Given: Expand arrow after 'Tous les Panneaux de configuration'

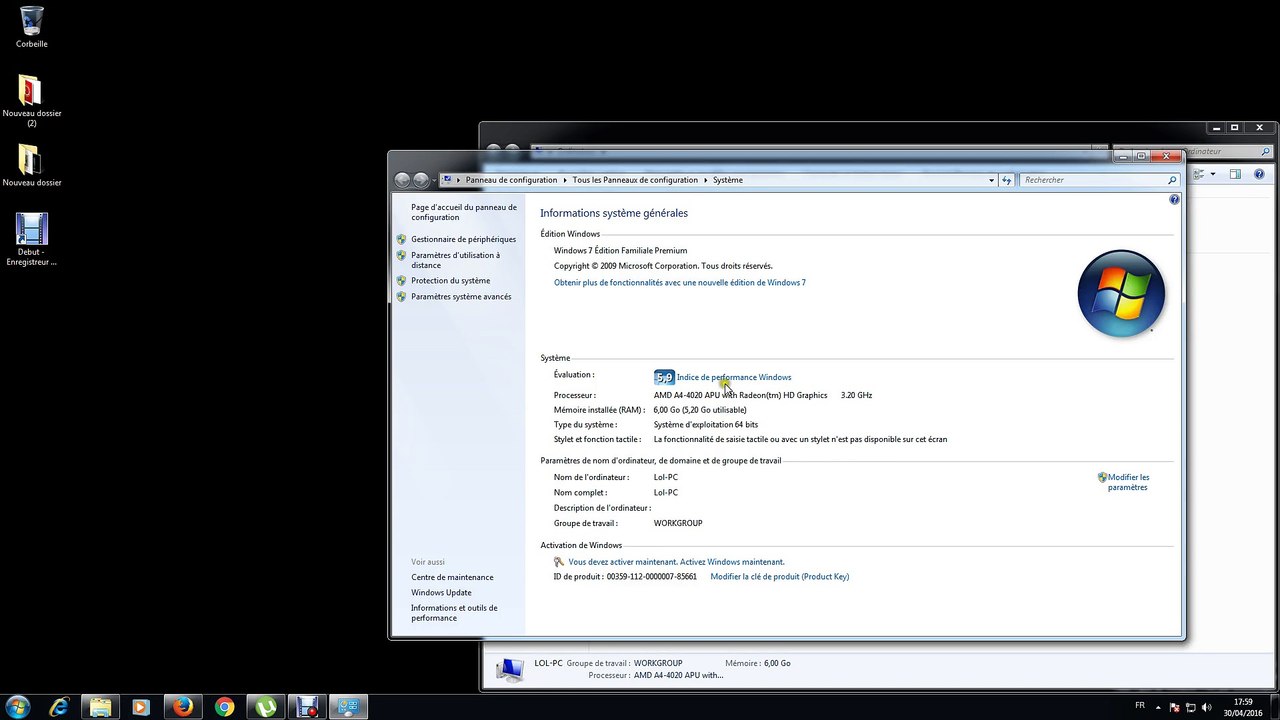Looking at the screenshot, I should [706, 180].
